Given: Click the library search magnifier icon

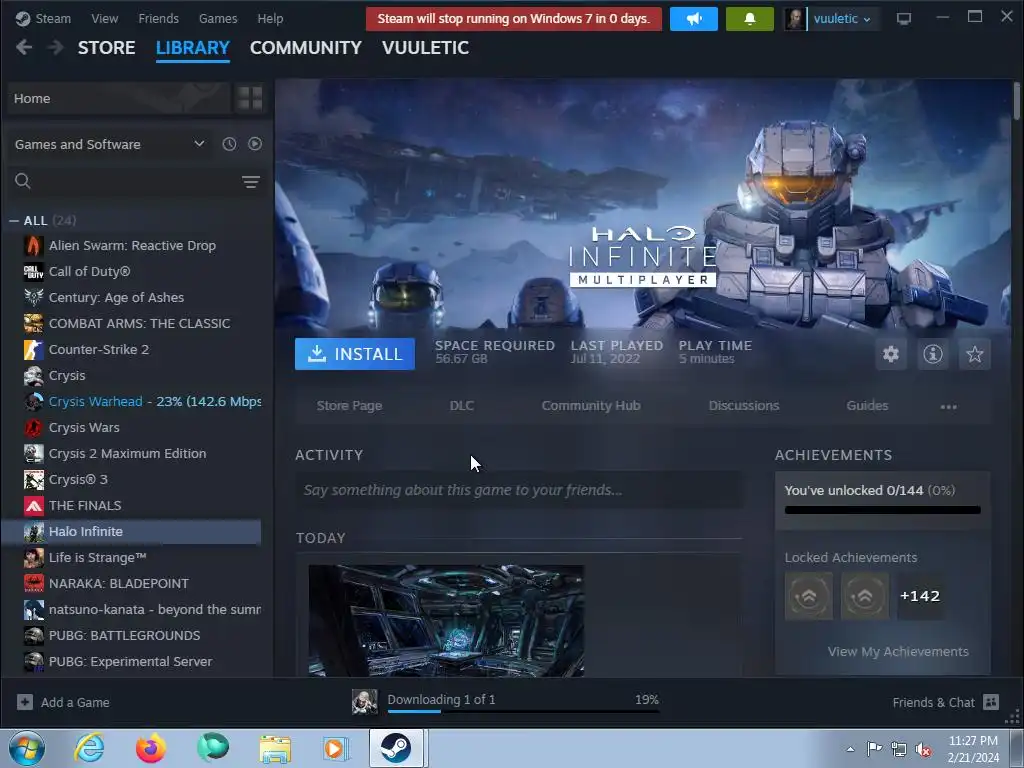Looking at the screenshot, I should pos(23,181).
